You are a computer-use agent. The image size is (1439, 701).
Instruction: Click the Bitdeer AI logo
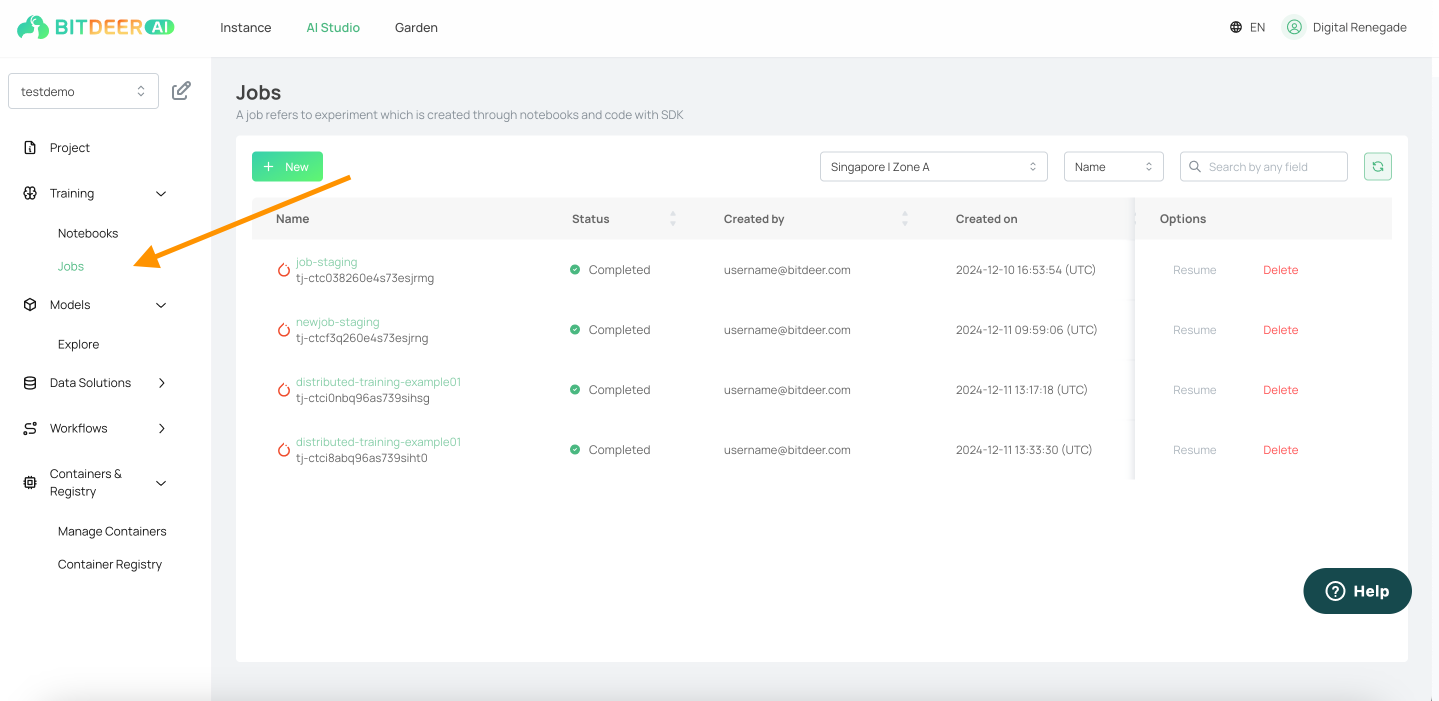(x=96, y=27)
